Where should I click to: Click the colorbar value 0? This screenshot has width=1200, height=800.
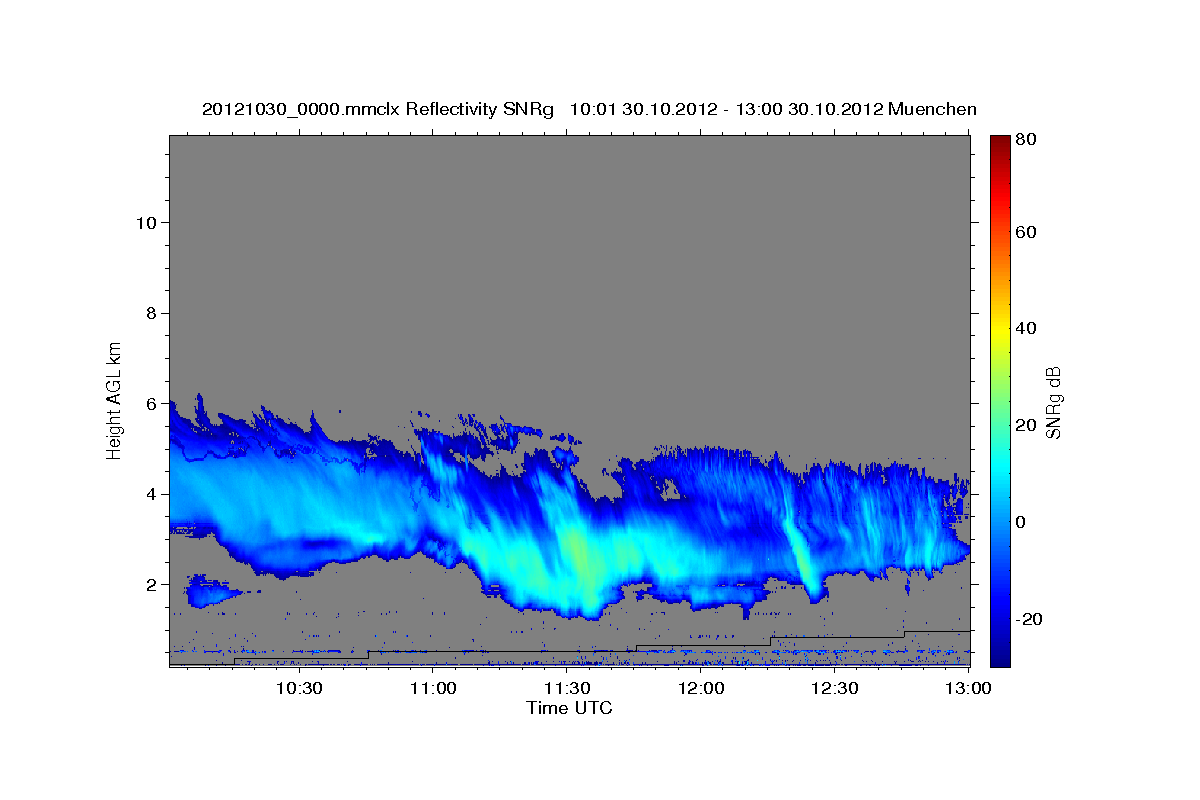coord(1021,522)
